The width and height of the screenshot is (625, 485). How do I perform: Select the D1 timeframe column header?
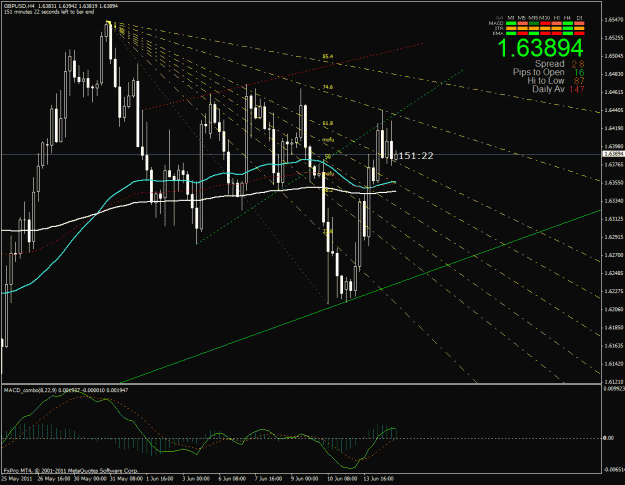pos(579,18)
